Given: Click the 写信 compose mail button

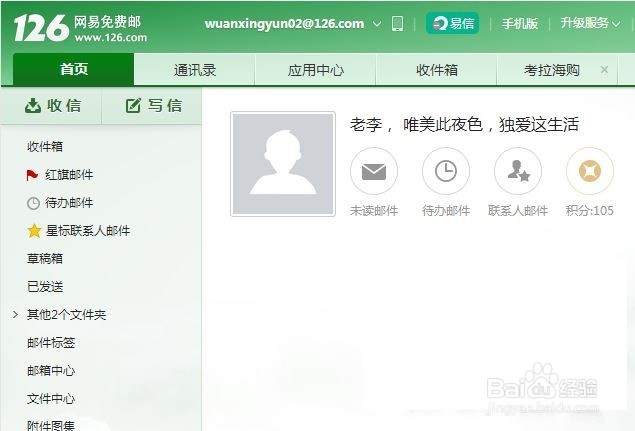Looking at the screenshot, I should point(153,106).
